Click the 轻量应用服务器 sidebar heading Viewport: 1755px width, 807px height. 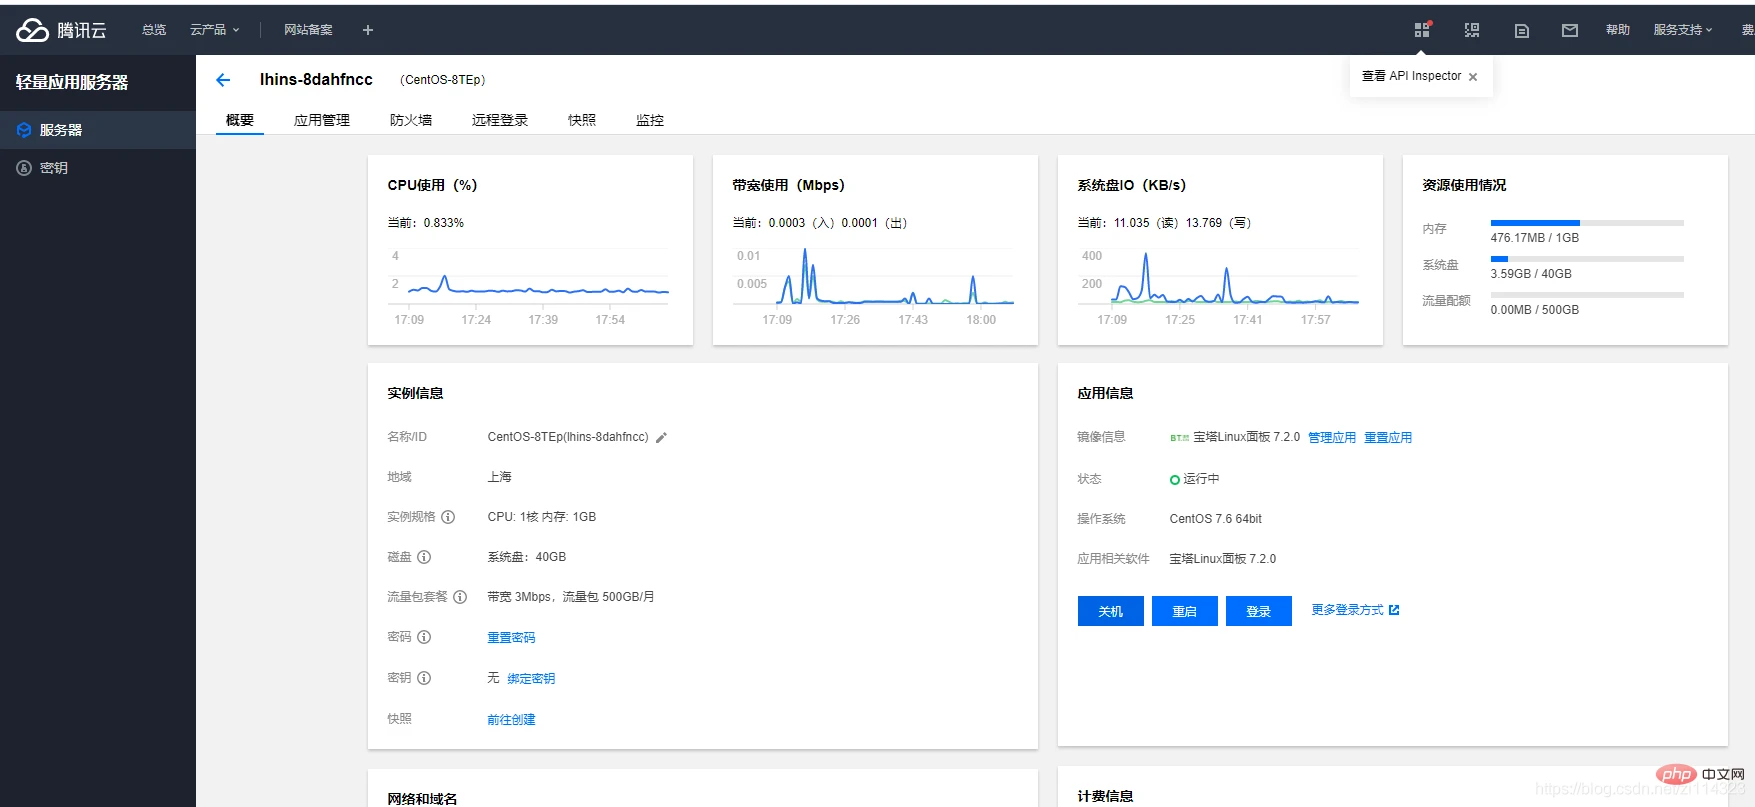[72, 82]
